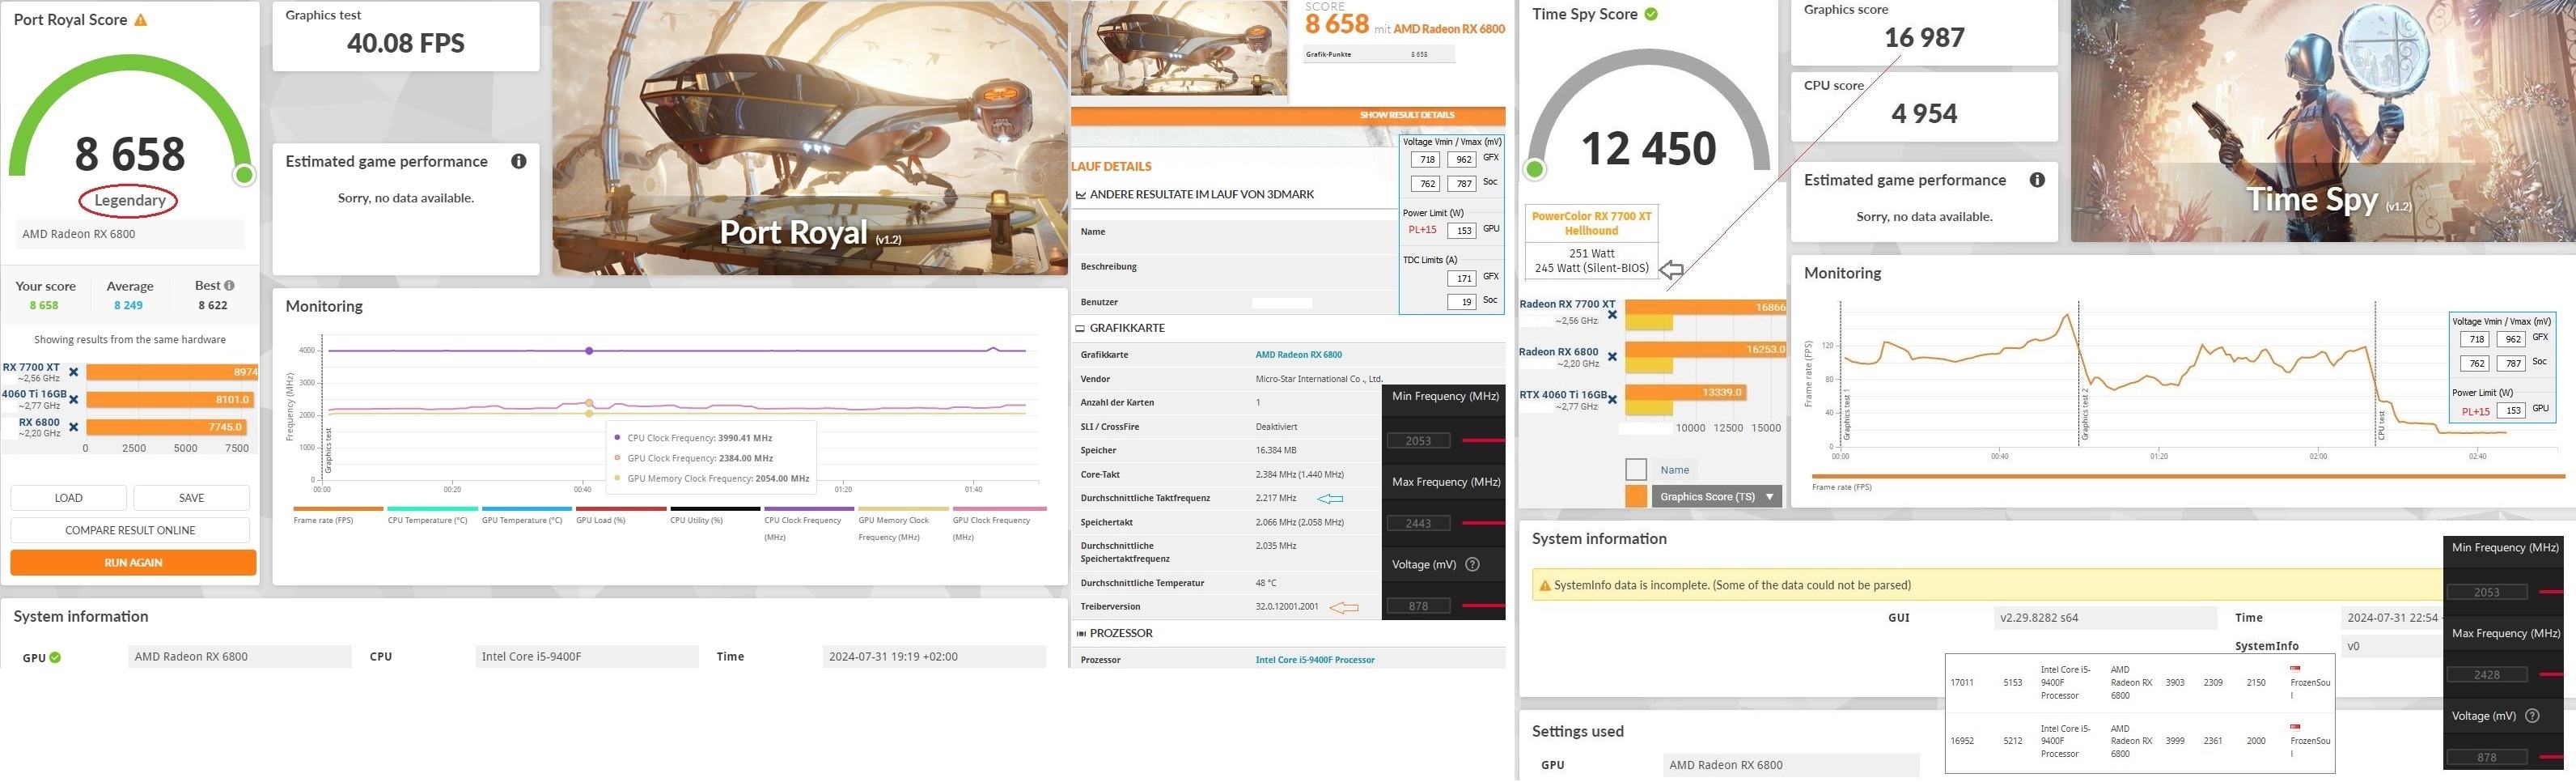
Task: Click the SystemInfo incomplete warning icon
Action: tap(1545, 586)
